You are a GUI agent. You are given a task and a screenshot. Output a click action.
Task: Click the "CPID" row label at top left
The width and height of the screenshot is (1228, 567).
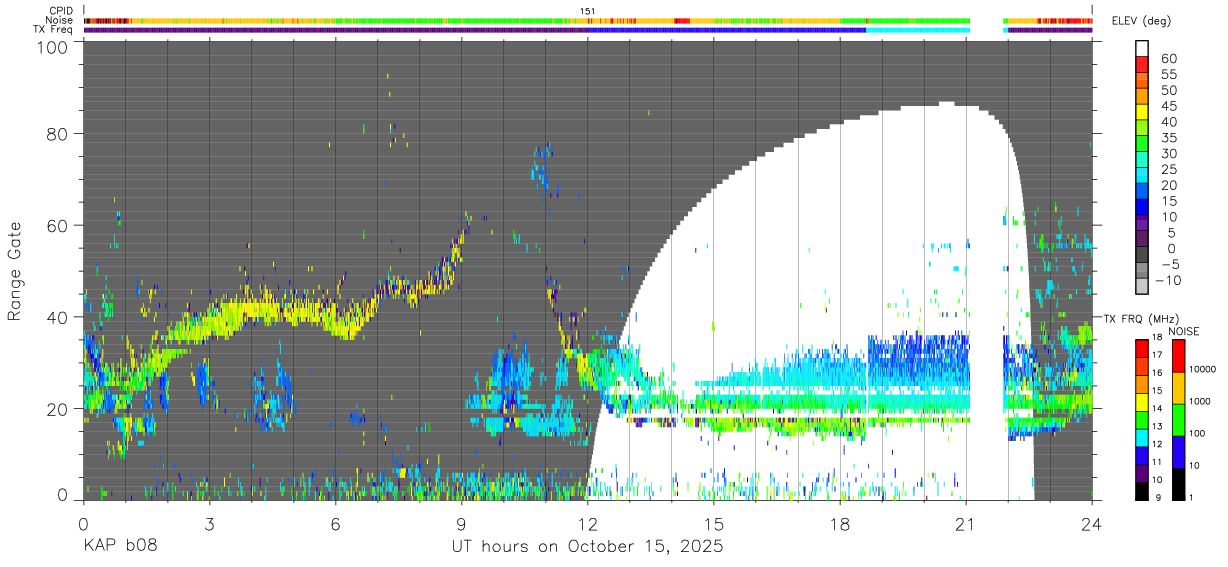click(62, 11)
